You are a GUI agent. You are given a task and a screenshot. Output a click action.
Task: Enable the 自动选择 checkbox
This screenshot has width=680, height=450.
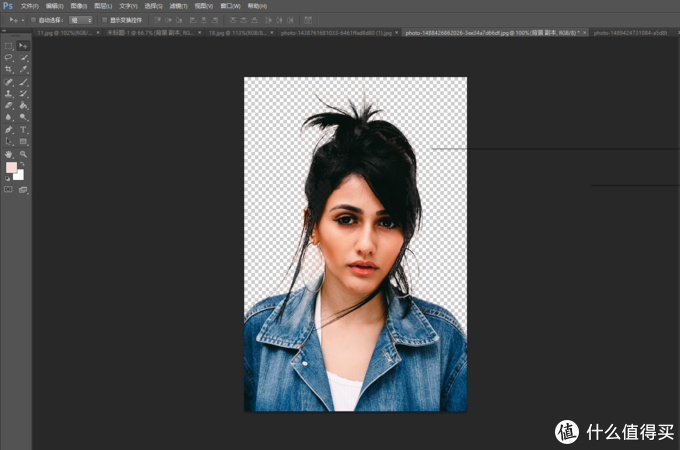pyautogui.click(x=33, y=20)
